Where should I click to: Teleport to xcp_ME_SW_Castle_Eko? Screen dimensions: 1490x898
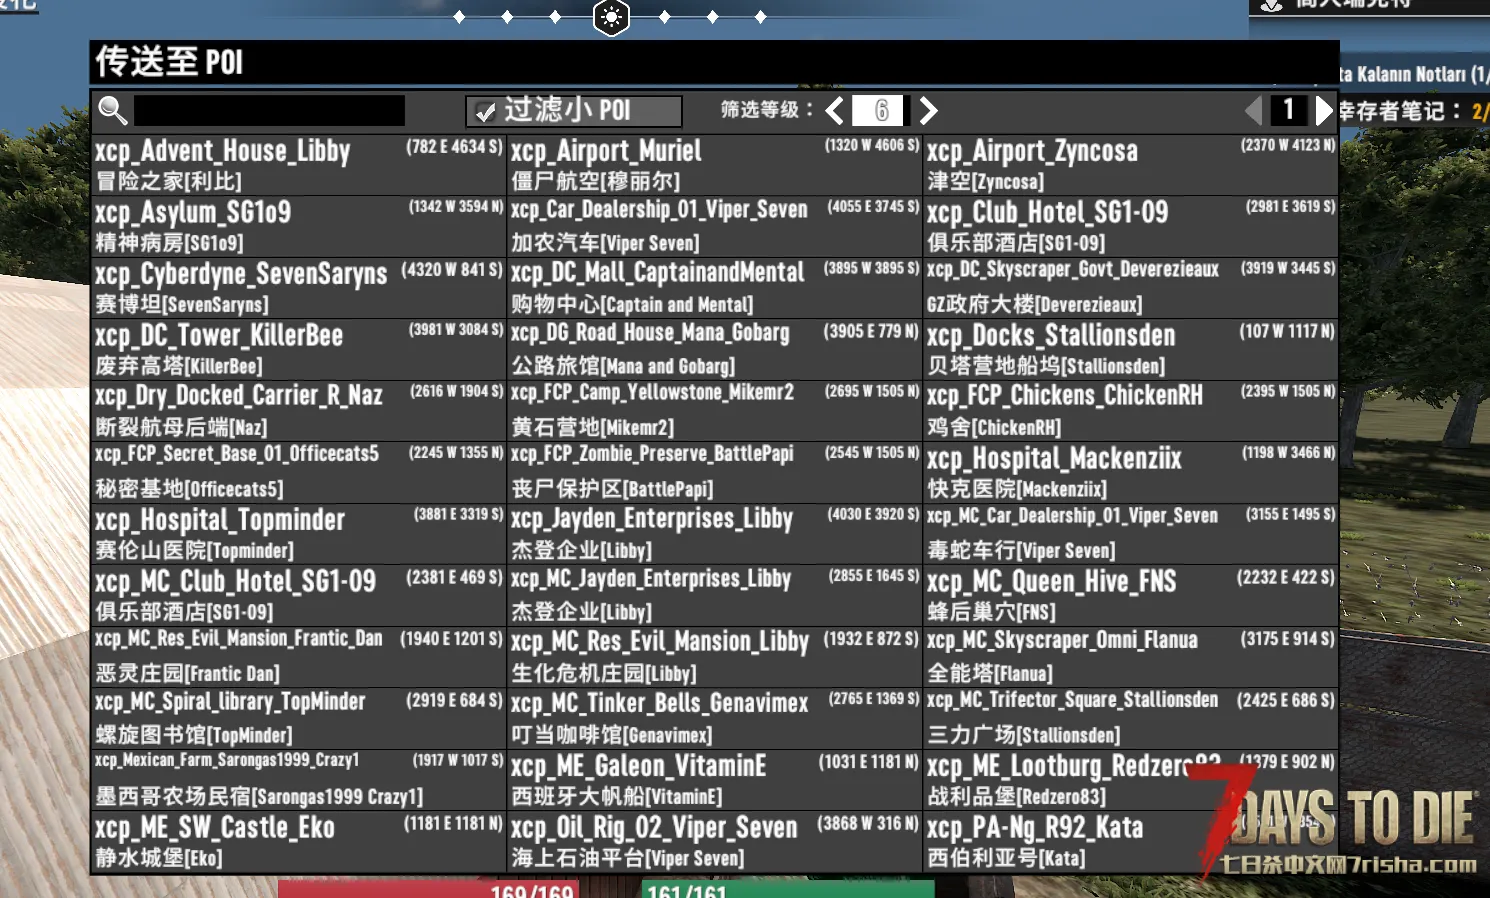pyautogui.click(x=299, y=842)
